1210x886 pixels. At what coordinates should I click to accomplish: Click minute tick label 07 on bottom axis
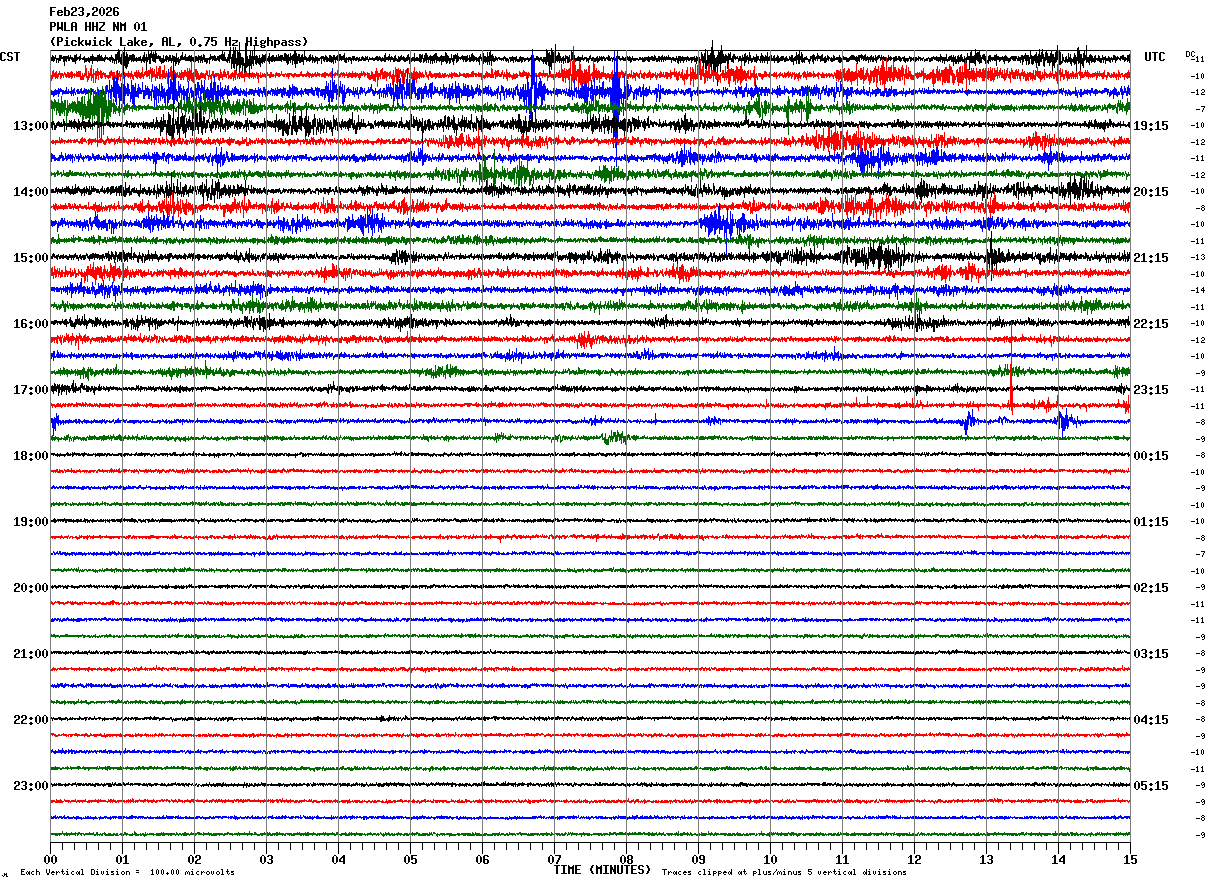[x=554, y=859]
